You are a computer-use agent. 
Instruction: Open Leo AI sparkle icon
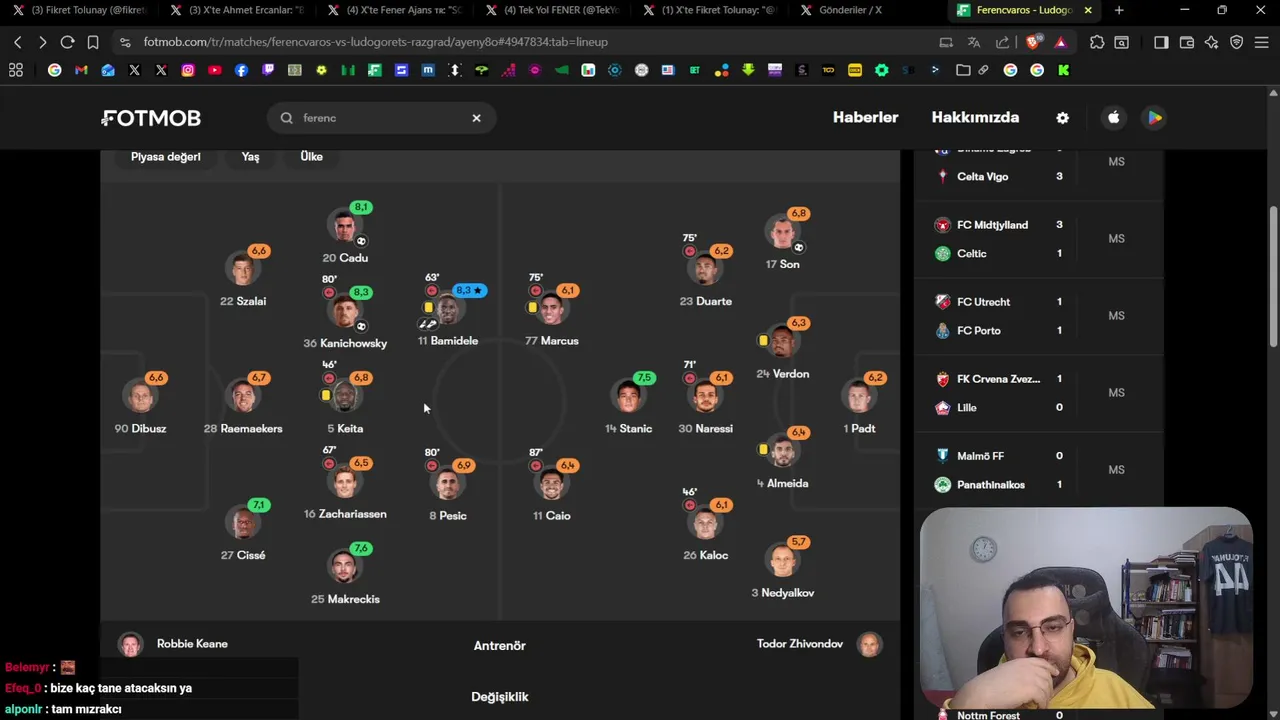[1212, 42]
